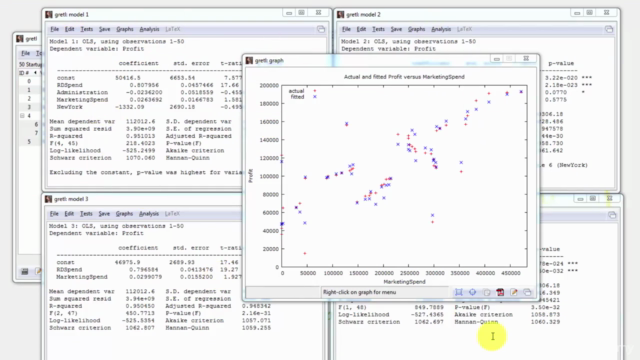The width and height of the screenshot is (640, 360).
Task: Select variable row 5 in main gretl window
Action: (29, 142)
